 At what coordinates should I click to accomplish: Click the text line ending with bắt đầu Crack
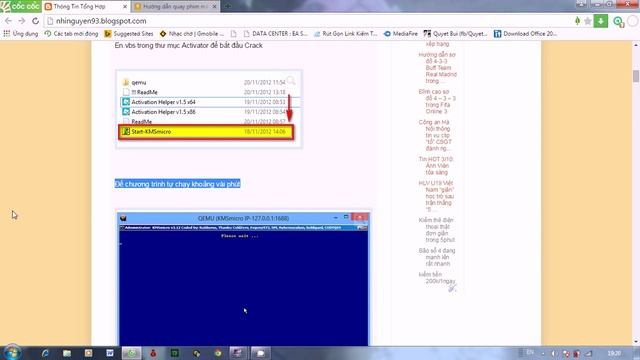[x=188, y=45]
